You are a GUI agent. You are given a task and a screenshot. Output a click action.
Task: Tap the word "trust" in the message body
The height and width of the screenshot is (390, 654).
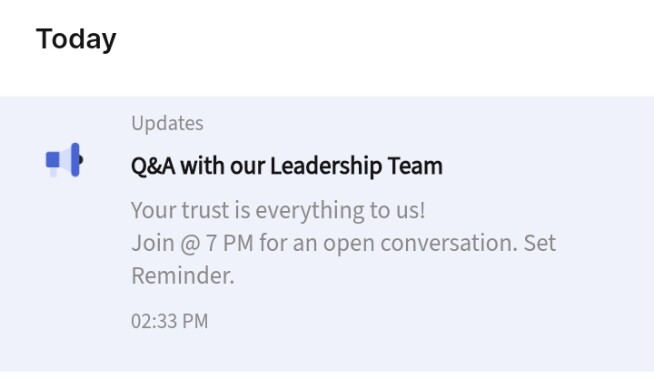click(205, 210)
